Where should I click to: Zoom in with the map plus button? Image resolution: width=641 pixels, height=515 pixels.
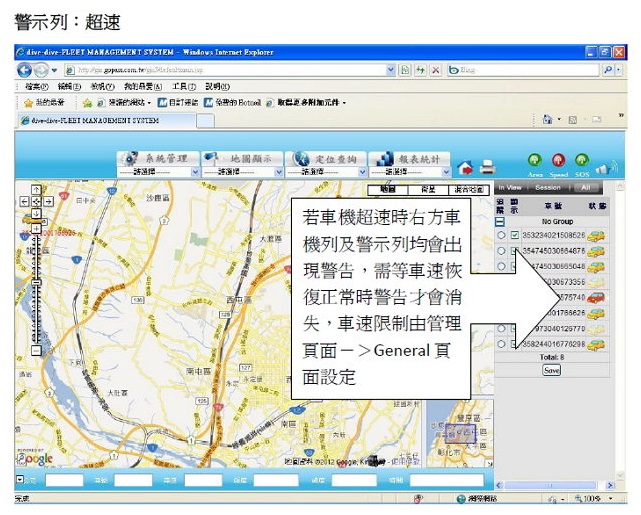(36, 228)
